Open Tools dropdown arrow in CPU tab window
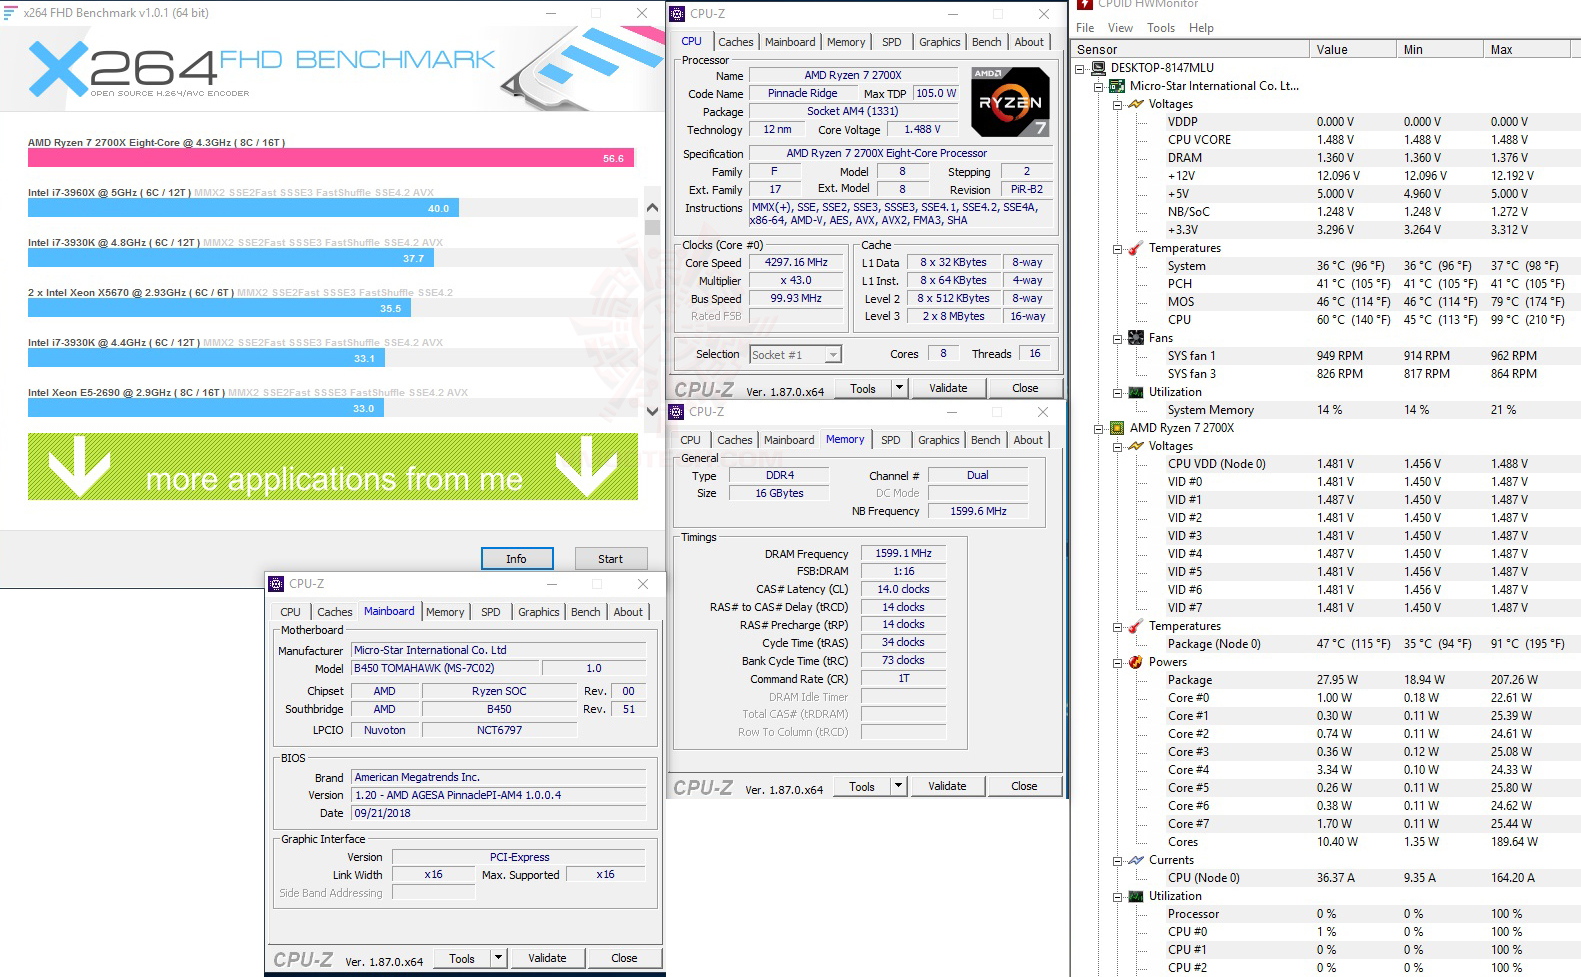 (x=899, y=388)
